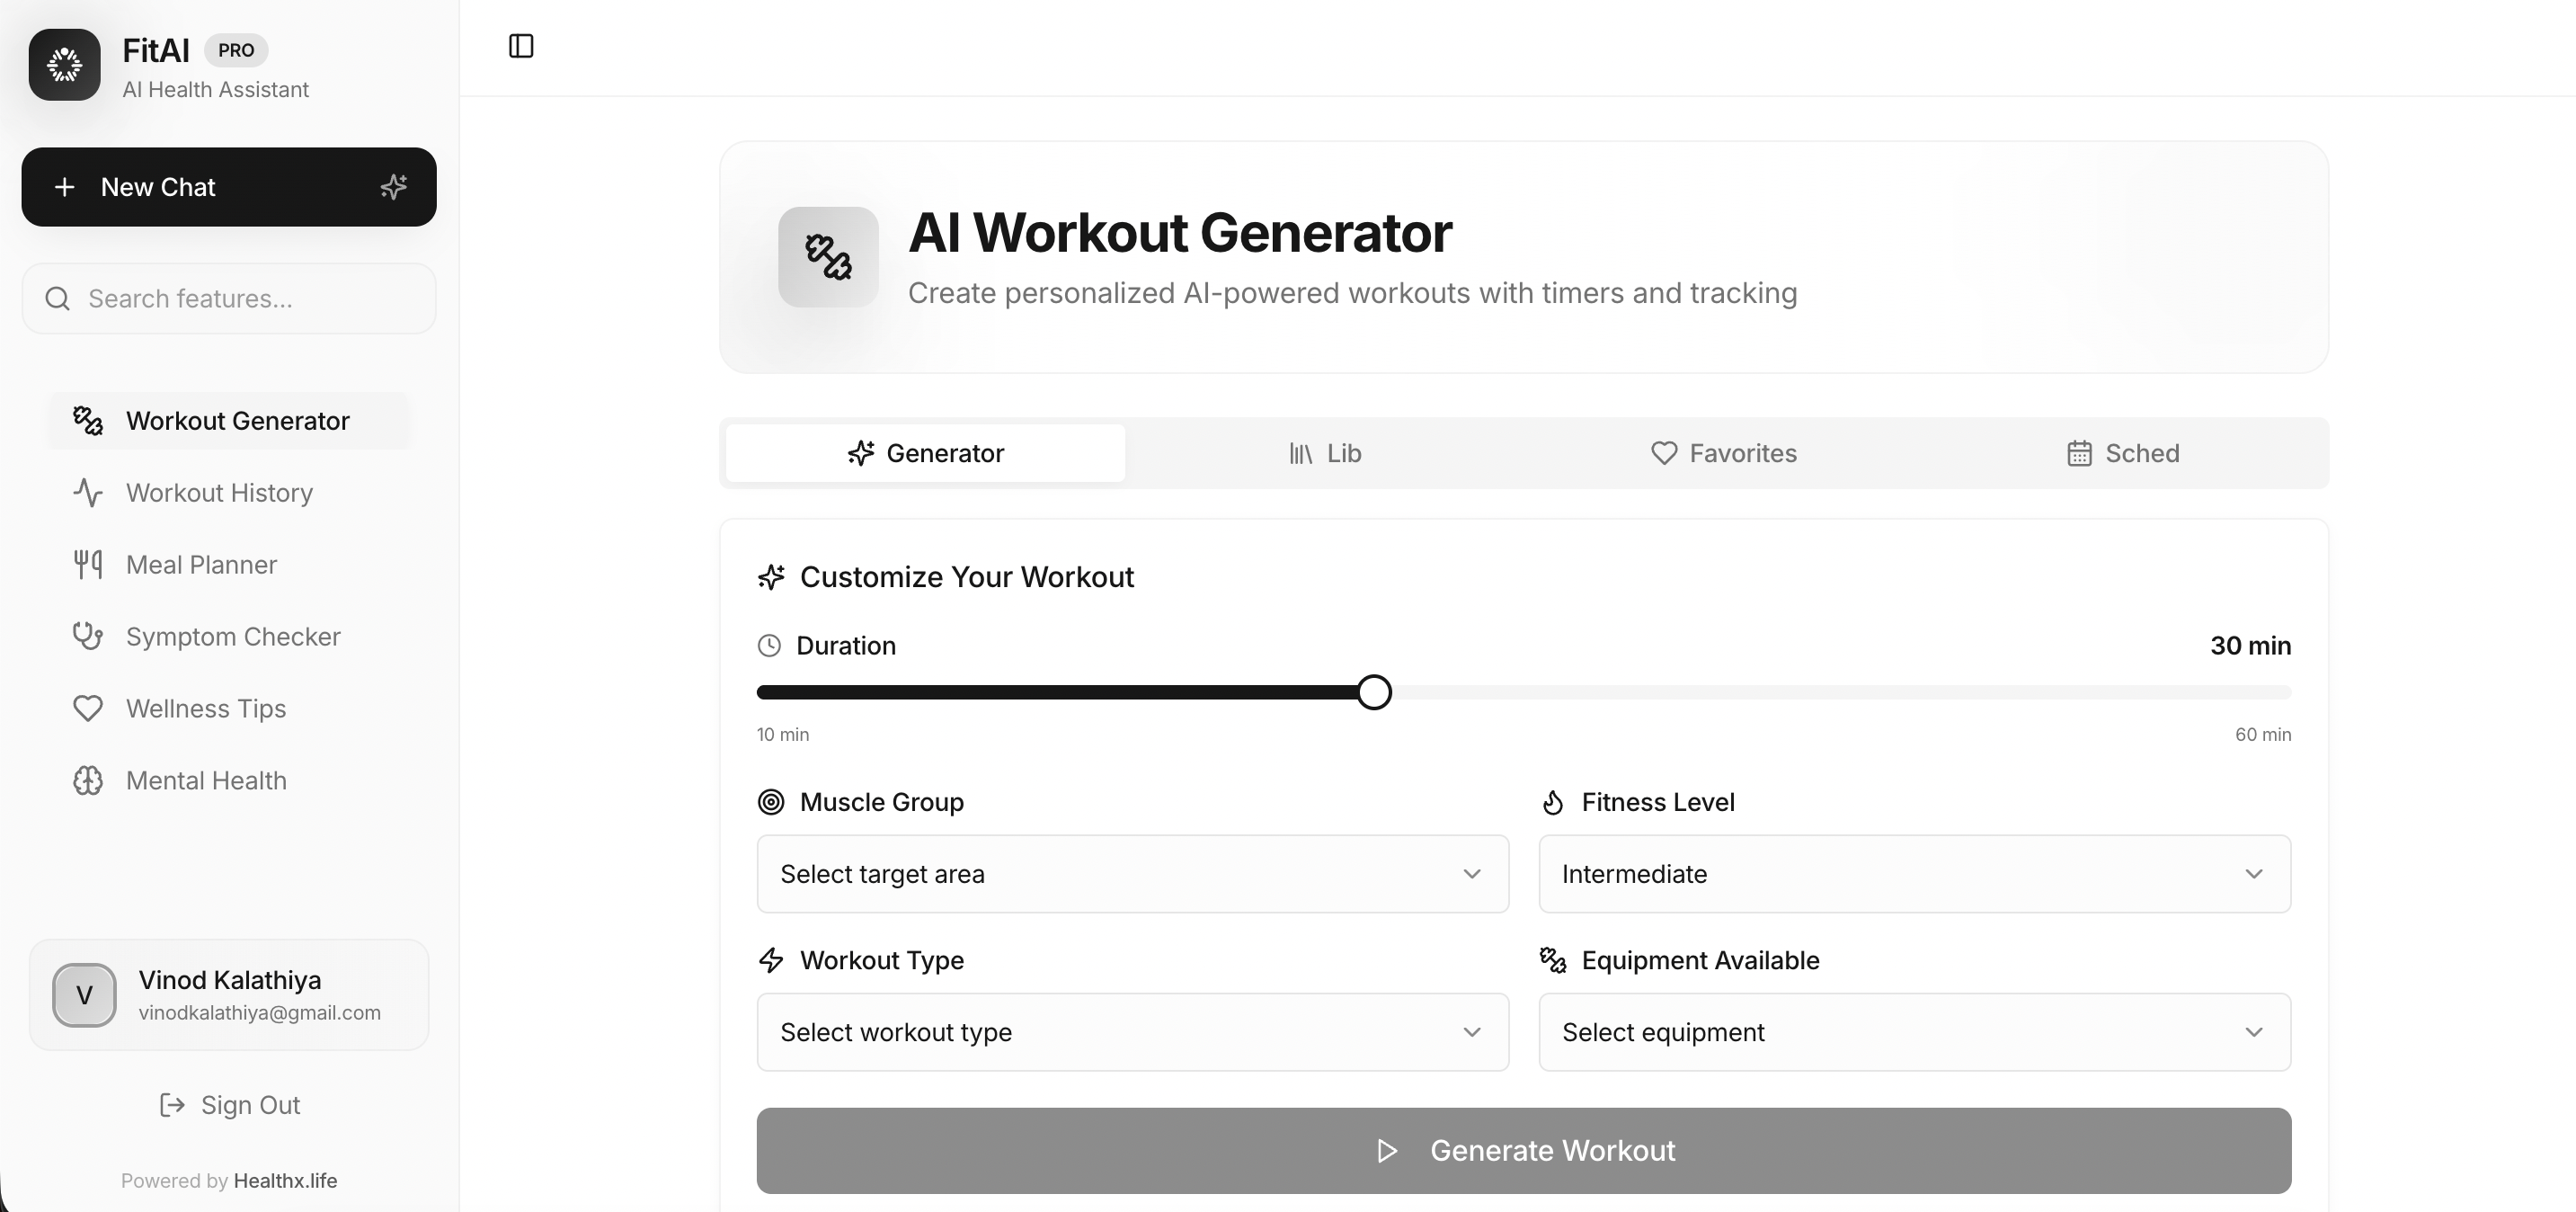The height and width of the screenshot is (1212, 2576).
Task: View Wellness Tips in the sidebar
Action: [205, 708]
